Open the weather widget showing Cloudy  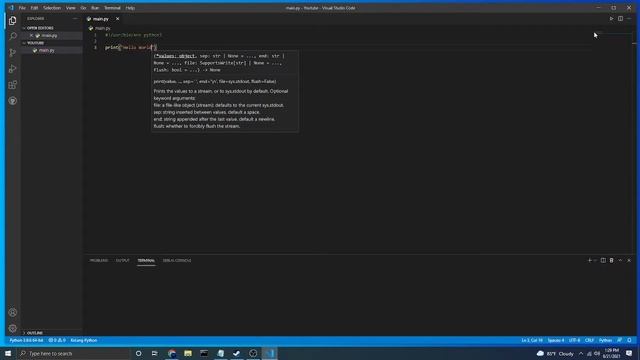[x=555, y=353]
